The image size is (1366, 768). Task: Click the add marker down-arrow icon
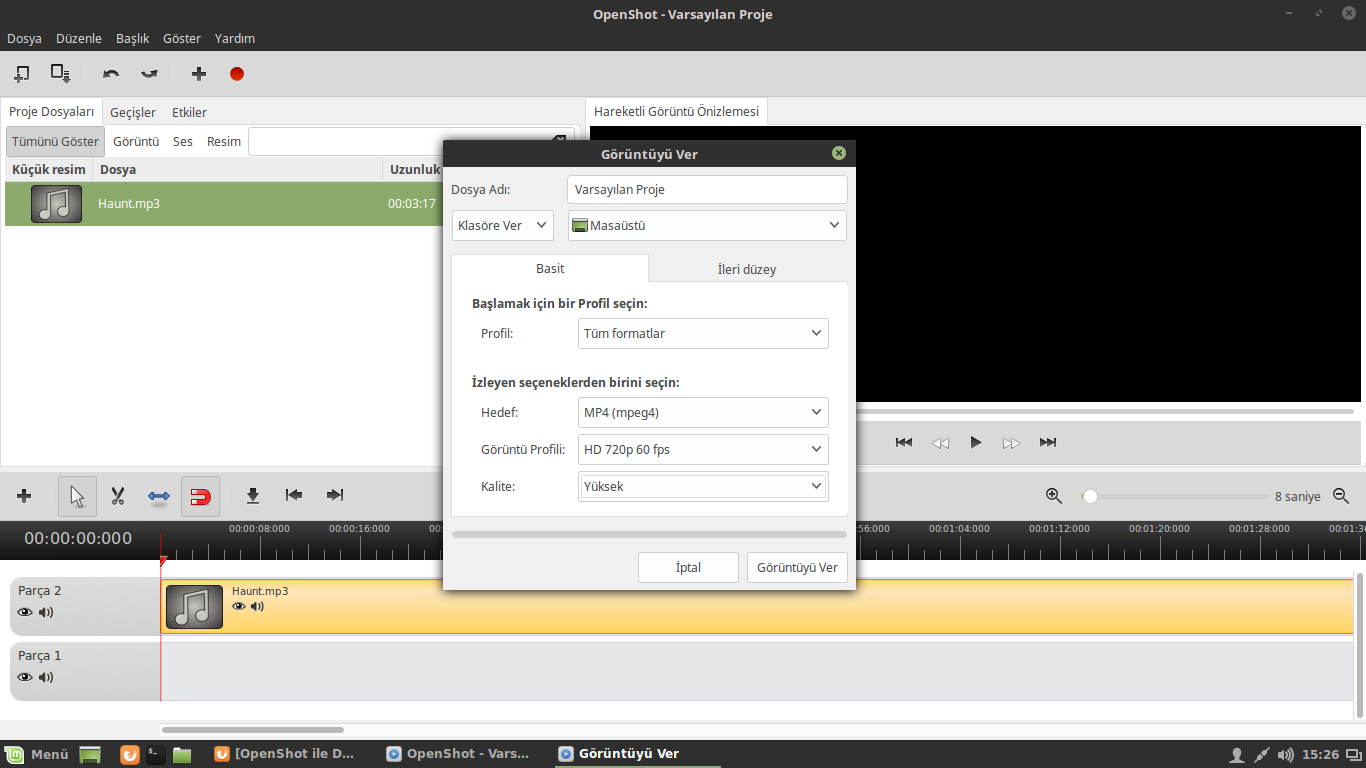click(x=253, y=495)
